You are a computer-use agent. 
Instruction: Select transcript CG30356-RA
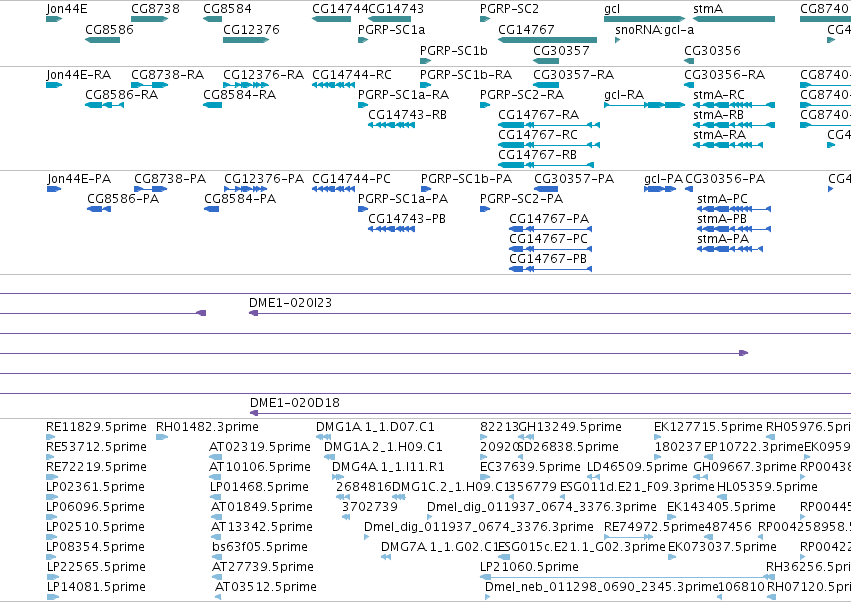point(725,74)
